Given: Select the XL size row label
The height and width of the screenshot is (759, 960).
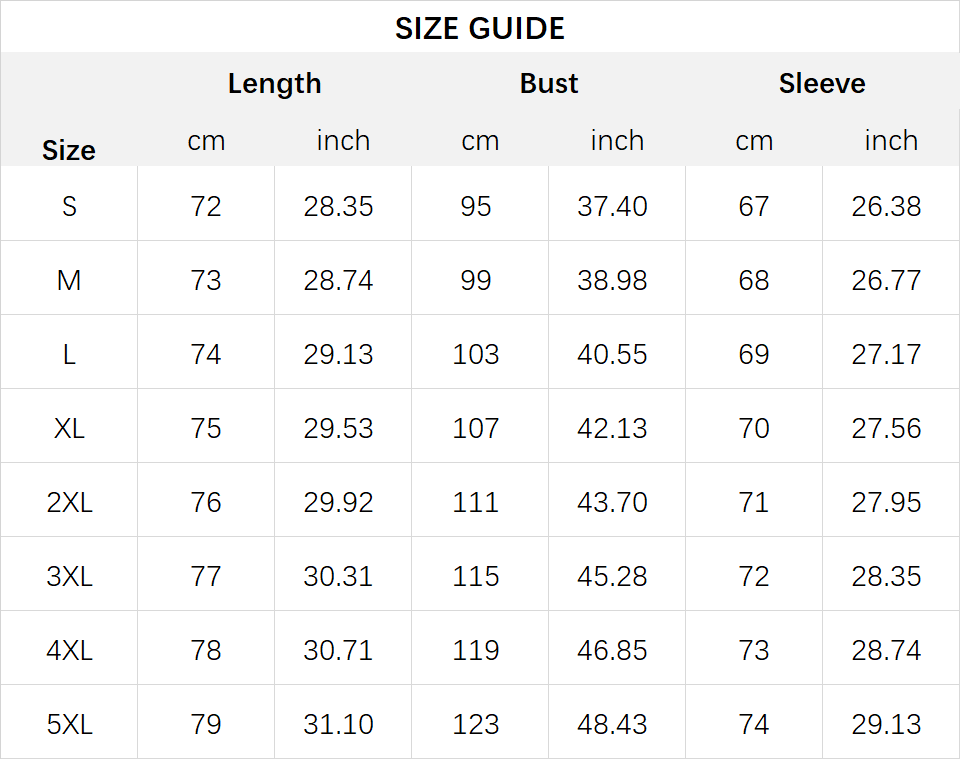Looking at the screenshot, I should click(x=69, y=428).
